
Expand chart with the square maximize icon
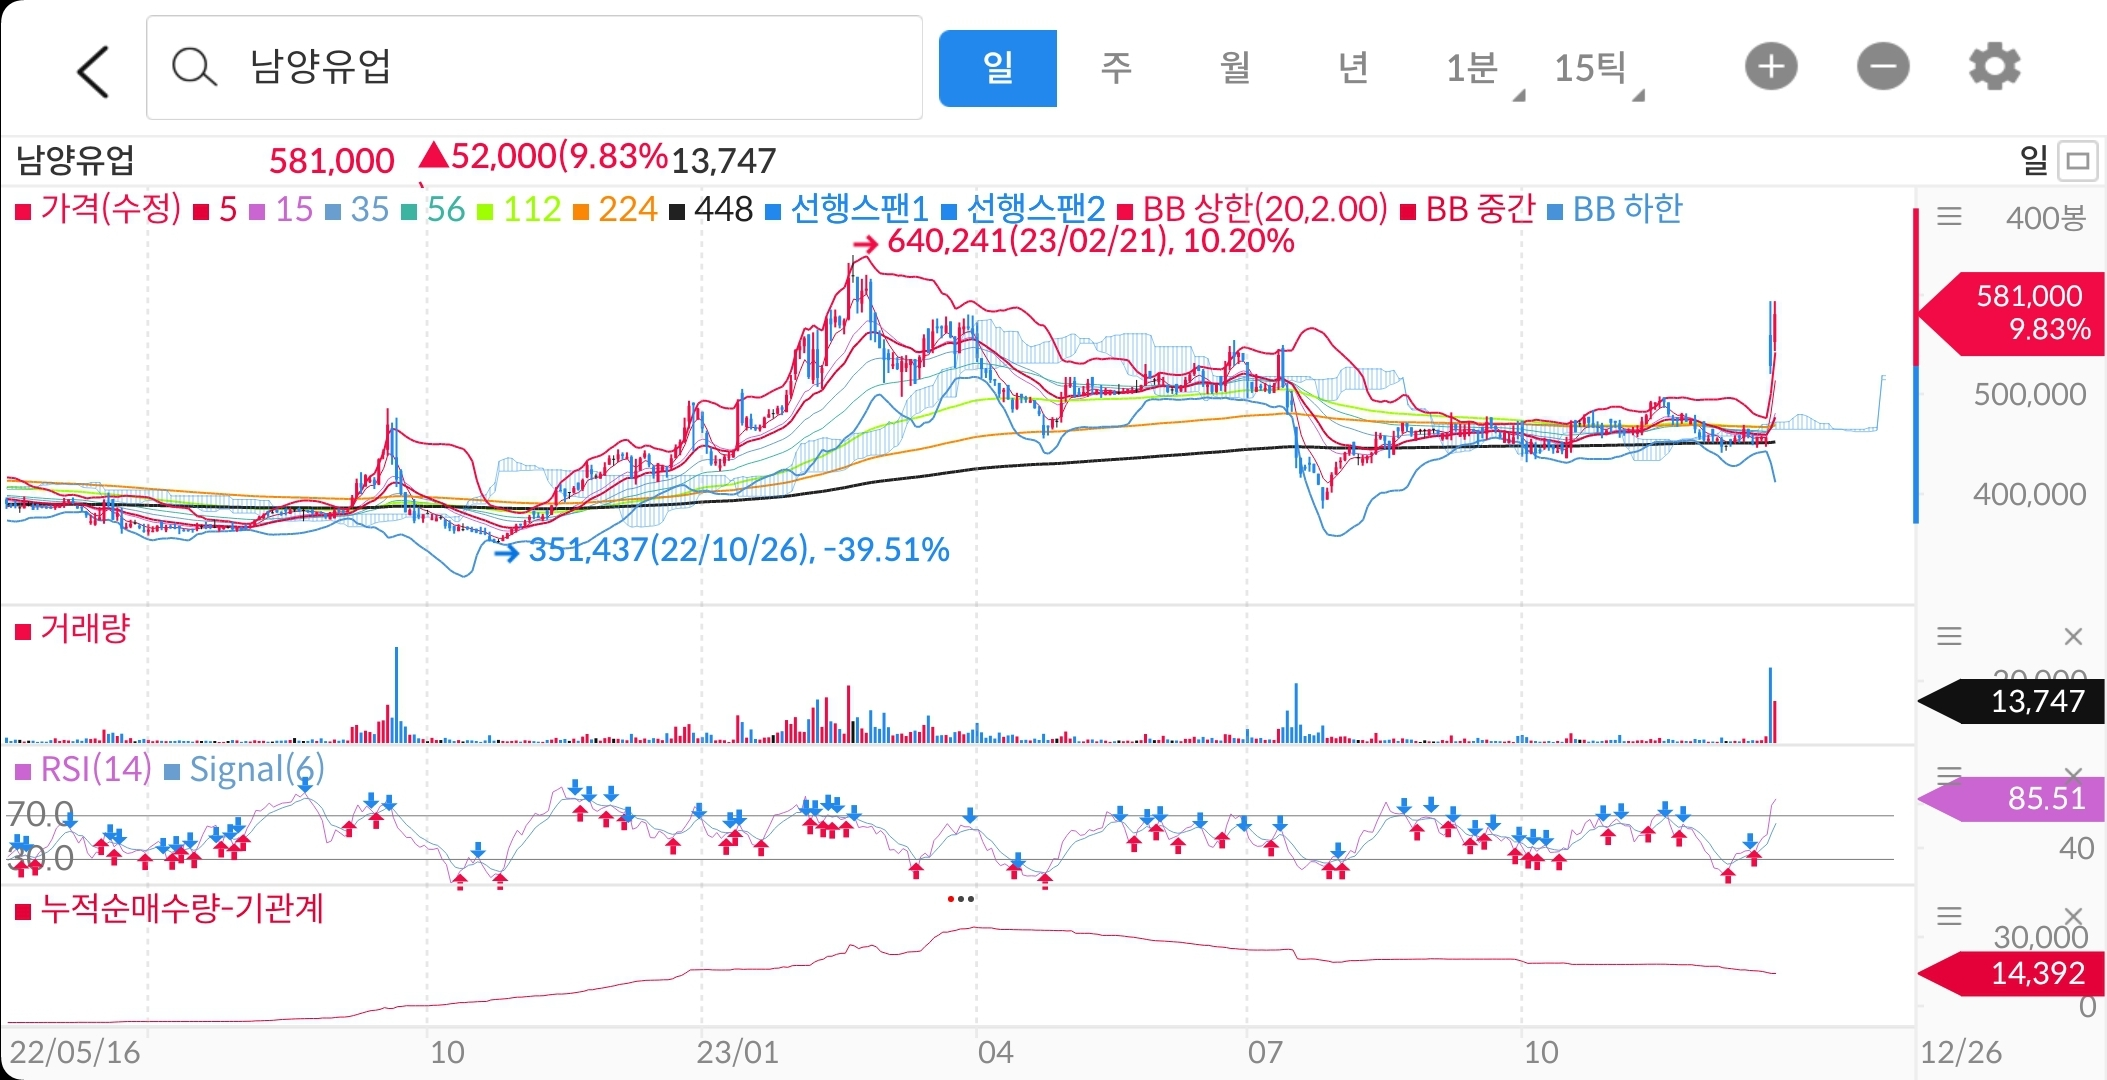coord(2078,160)
